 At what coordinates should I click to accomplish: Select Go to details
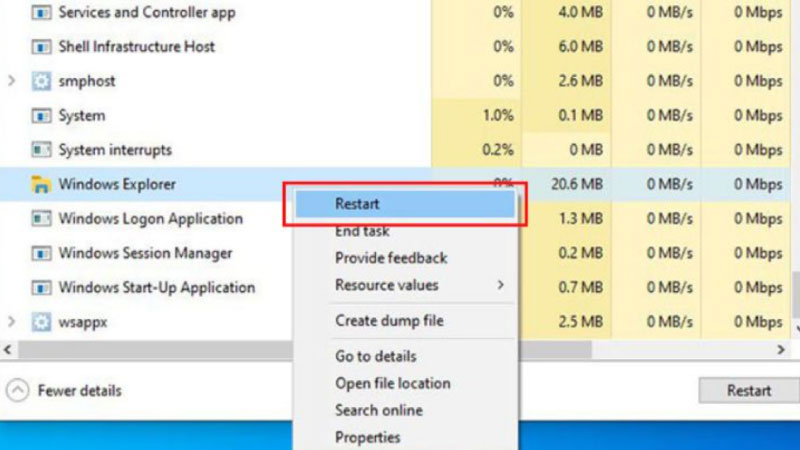point(376,356)
